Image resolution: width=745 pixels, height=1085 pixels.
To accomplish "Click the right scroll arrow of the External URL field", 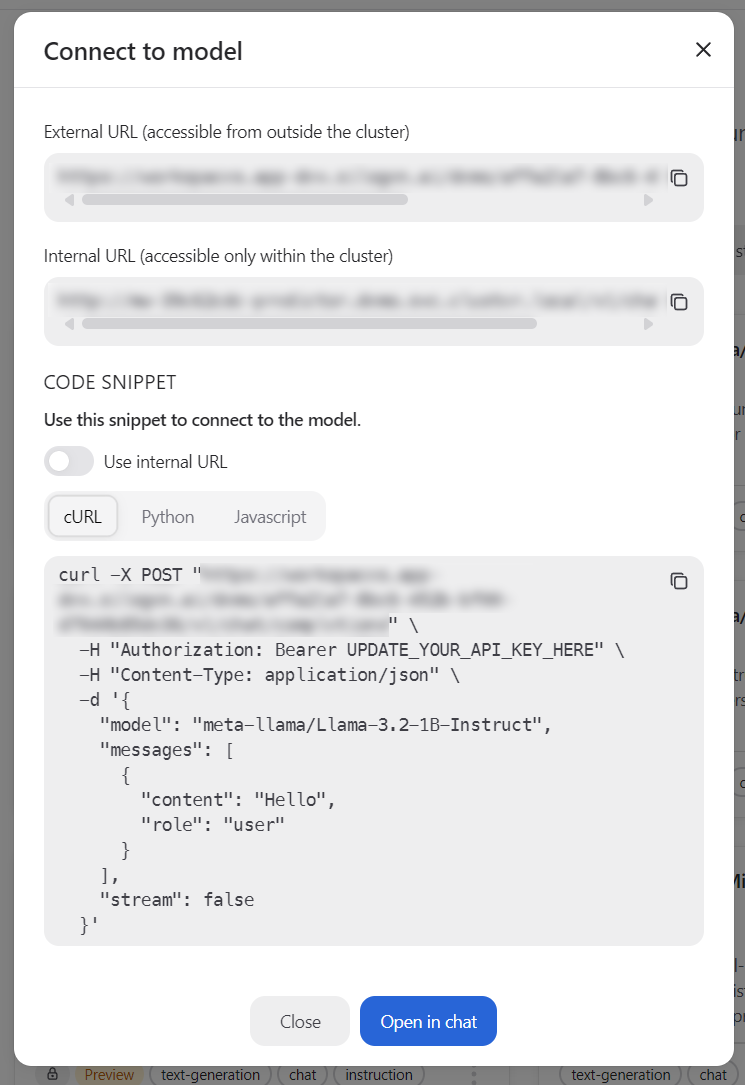I will tap(648, 199).
